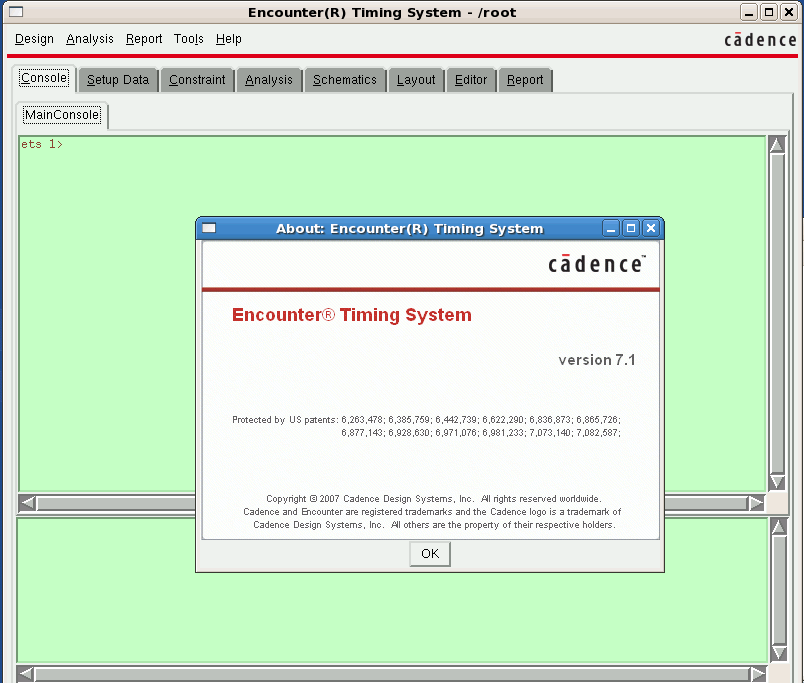This screenshot has height=683, width=804.
Task: Open the About dialog window menu icon
Action: (x=209, y=228)
